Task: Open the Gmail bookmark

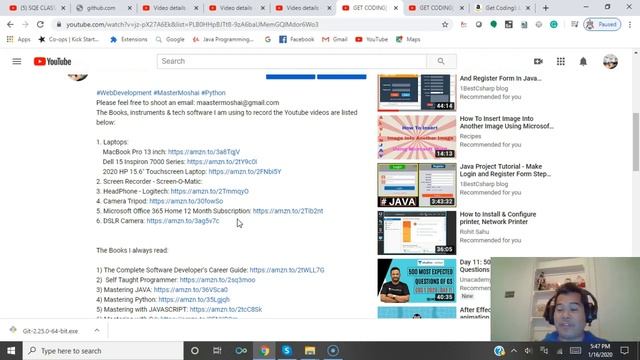Action: click(335, 39)
